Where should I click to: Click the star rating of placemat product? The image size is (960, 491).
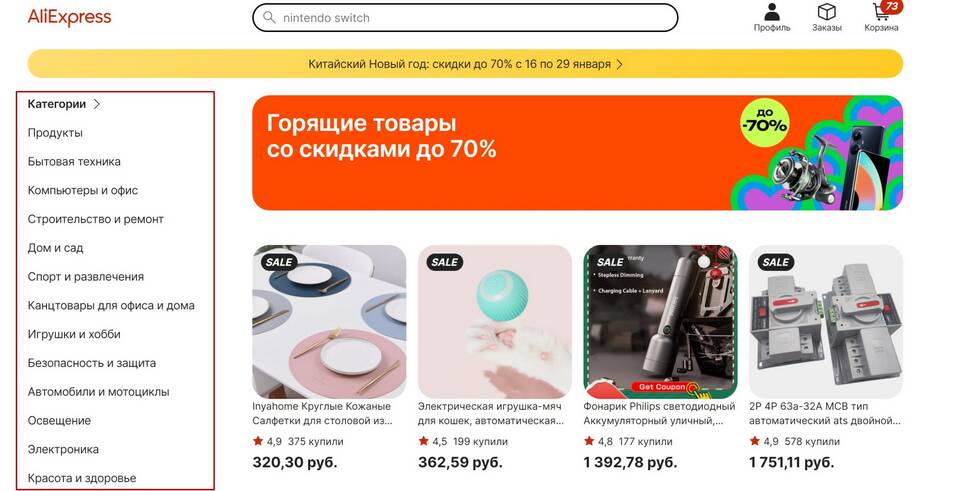pyautogui.click(x=258, y=441)
